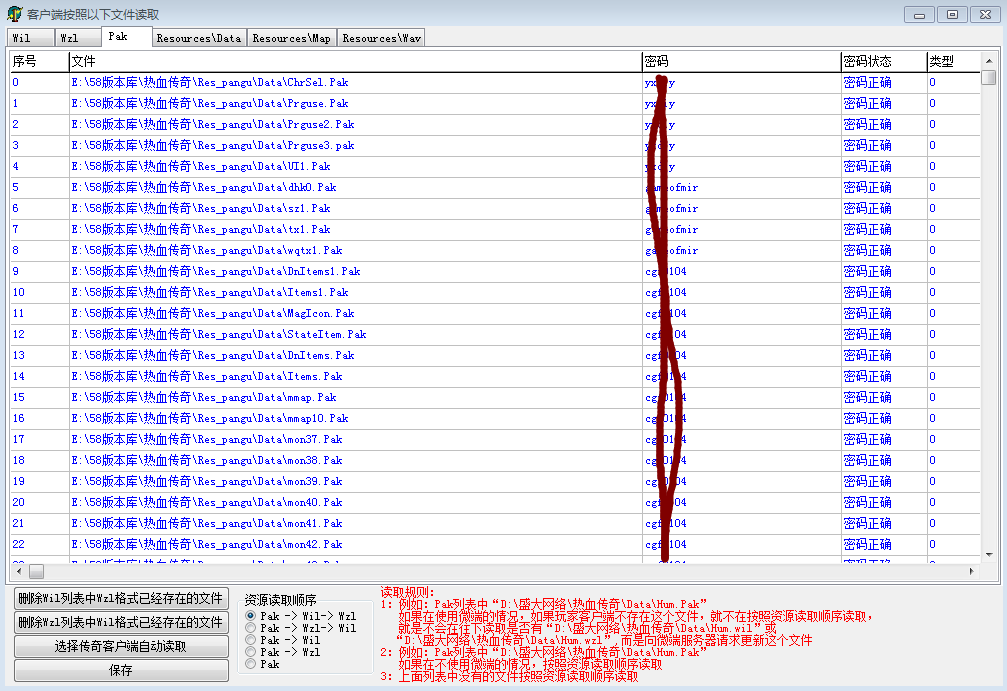The image size is (1007, 691).
Task: Select the DnItems.Pak file row
Action: pyautogui.click(x=495, y=355)
